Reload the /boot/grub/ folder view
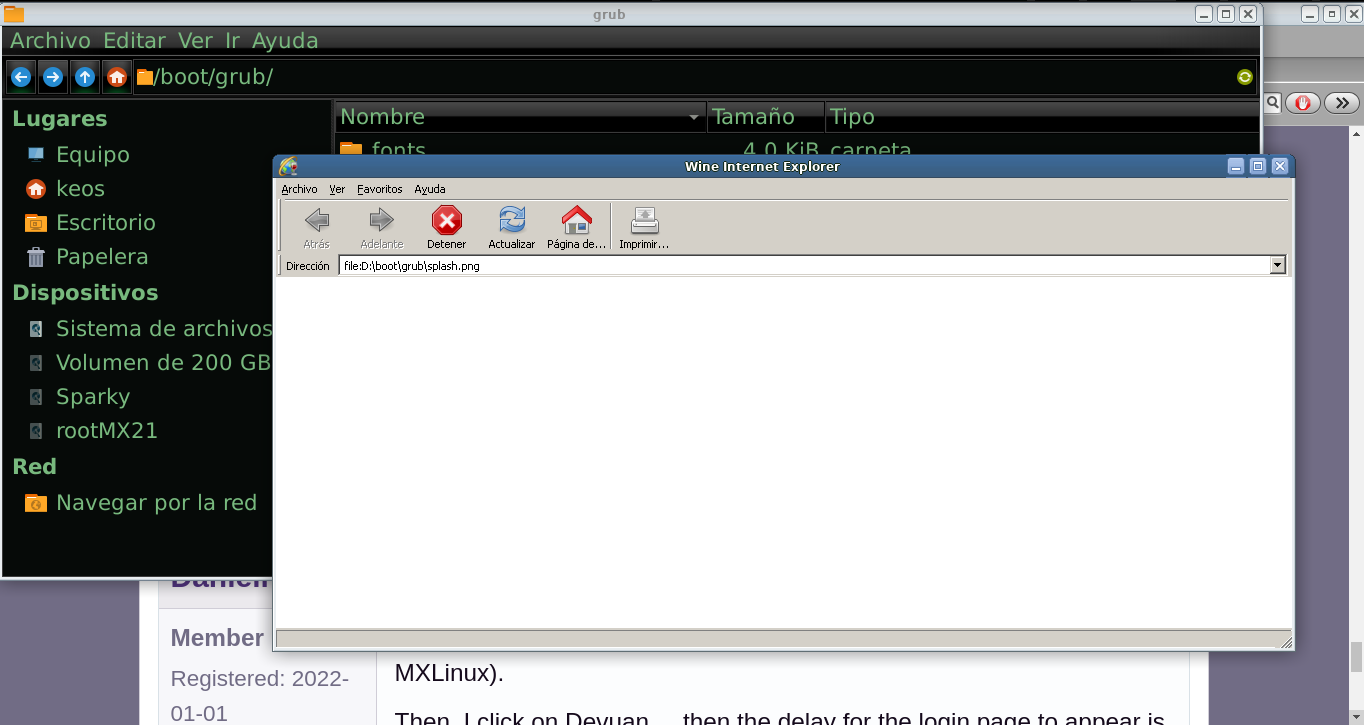Viewport: 1364px width, 725px height. click(x=1245, y=77)
